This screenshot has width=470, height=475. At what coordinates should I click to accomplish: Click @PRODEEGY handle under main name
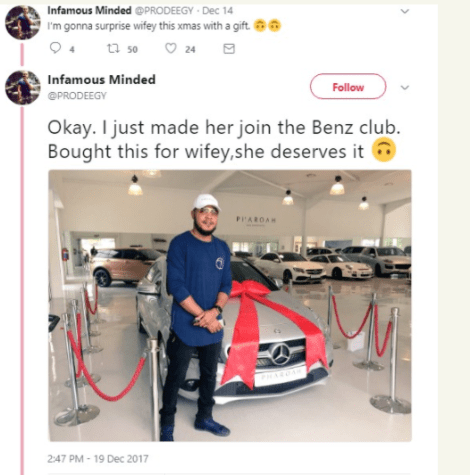point(77,96)
